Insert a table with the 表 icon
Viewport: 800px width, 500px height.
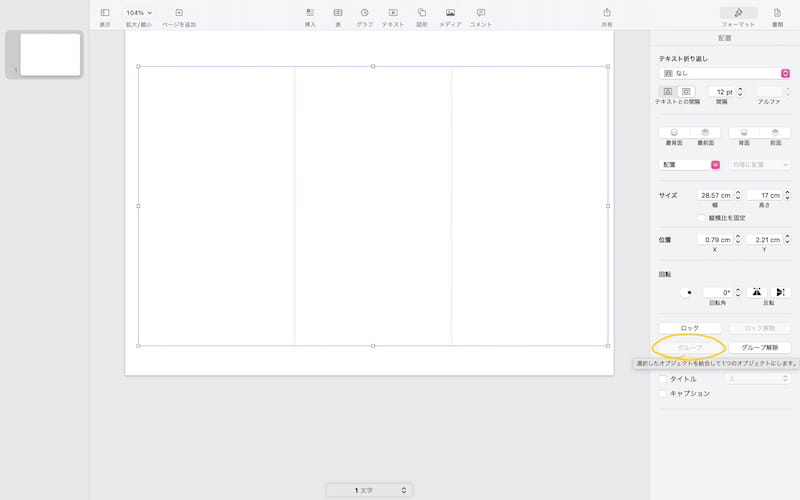tap(338, 13)
